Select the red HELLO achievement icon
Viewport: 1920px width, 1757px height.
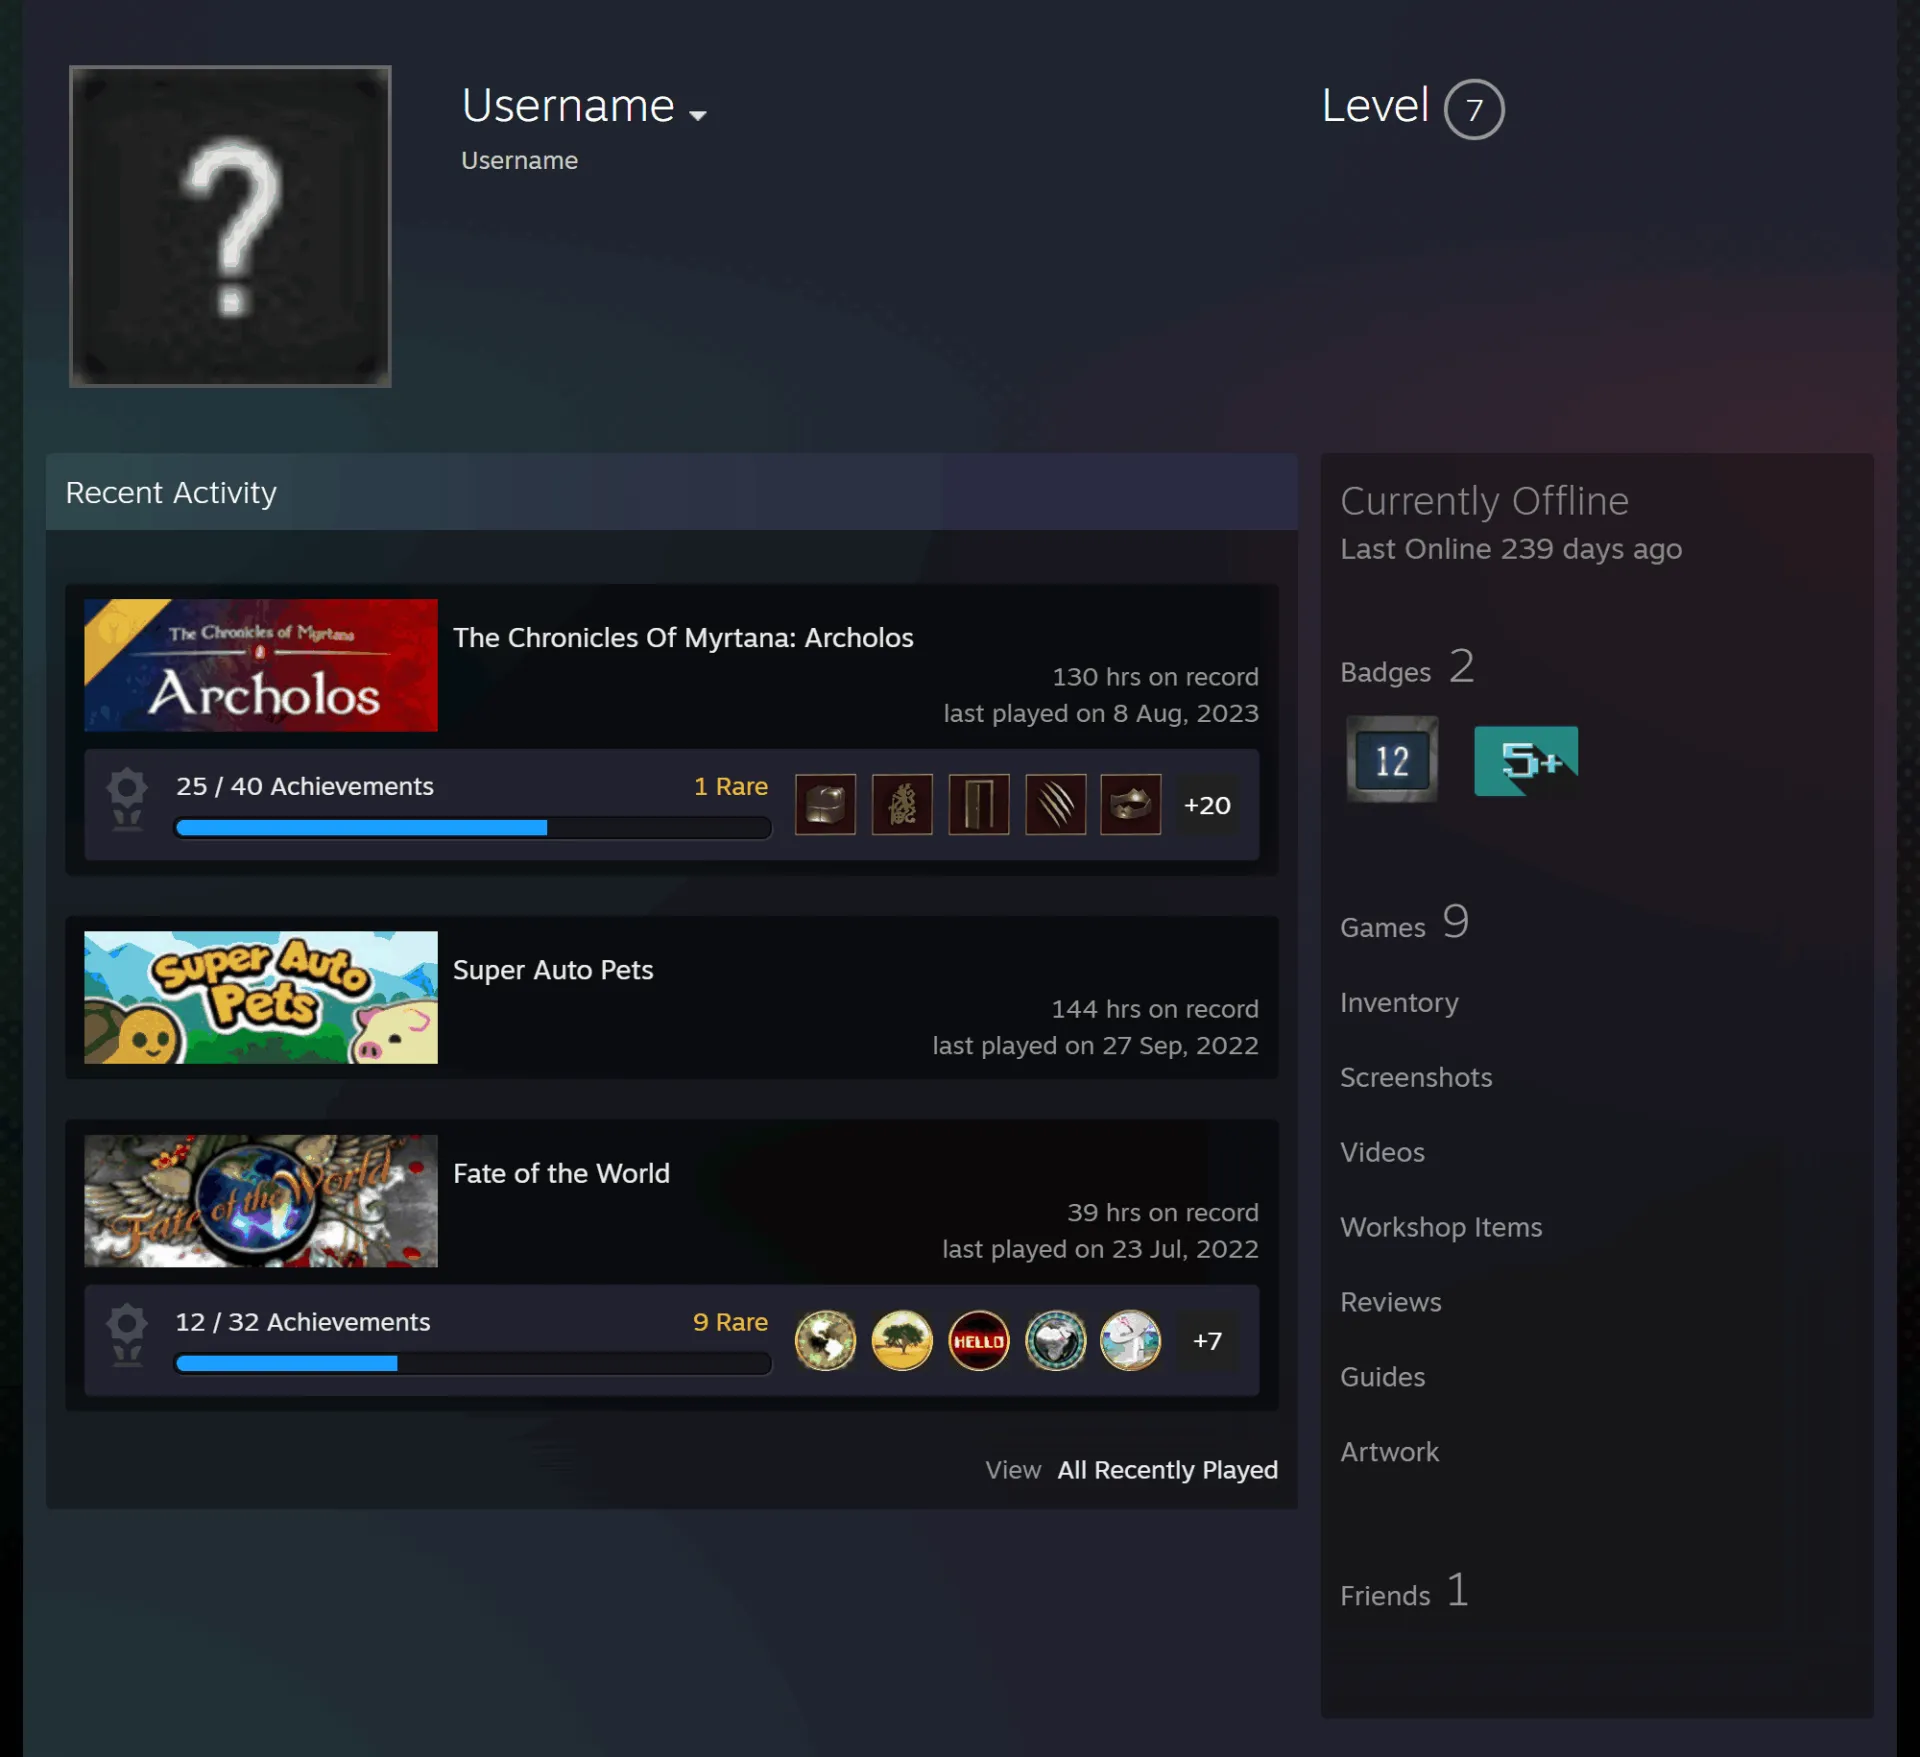[x=978, y=1340]
